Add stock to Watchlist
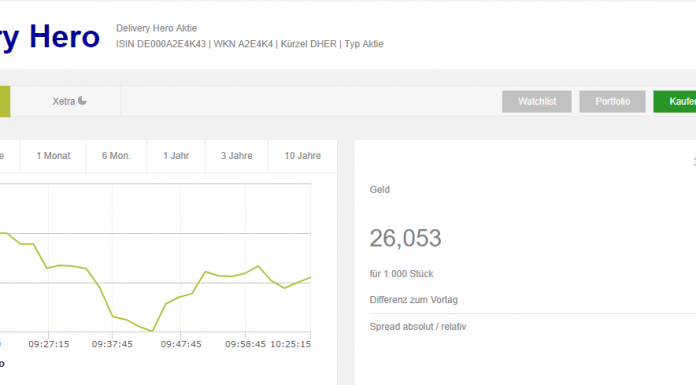 pyautogui.click(x=537, y=102)
